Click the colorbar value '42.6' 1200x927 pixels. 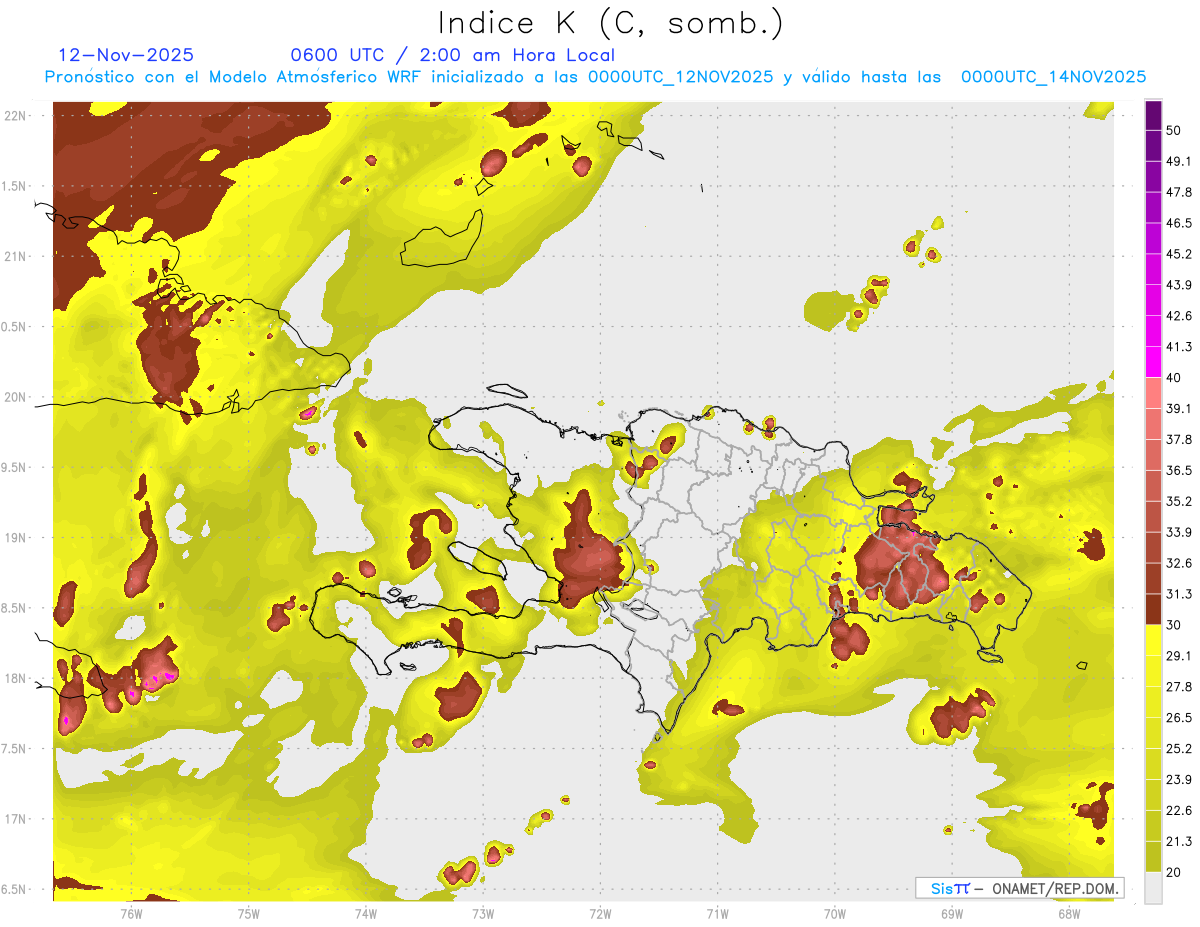(x=1179, y=316)
